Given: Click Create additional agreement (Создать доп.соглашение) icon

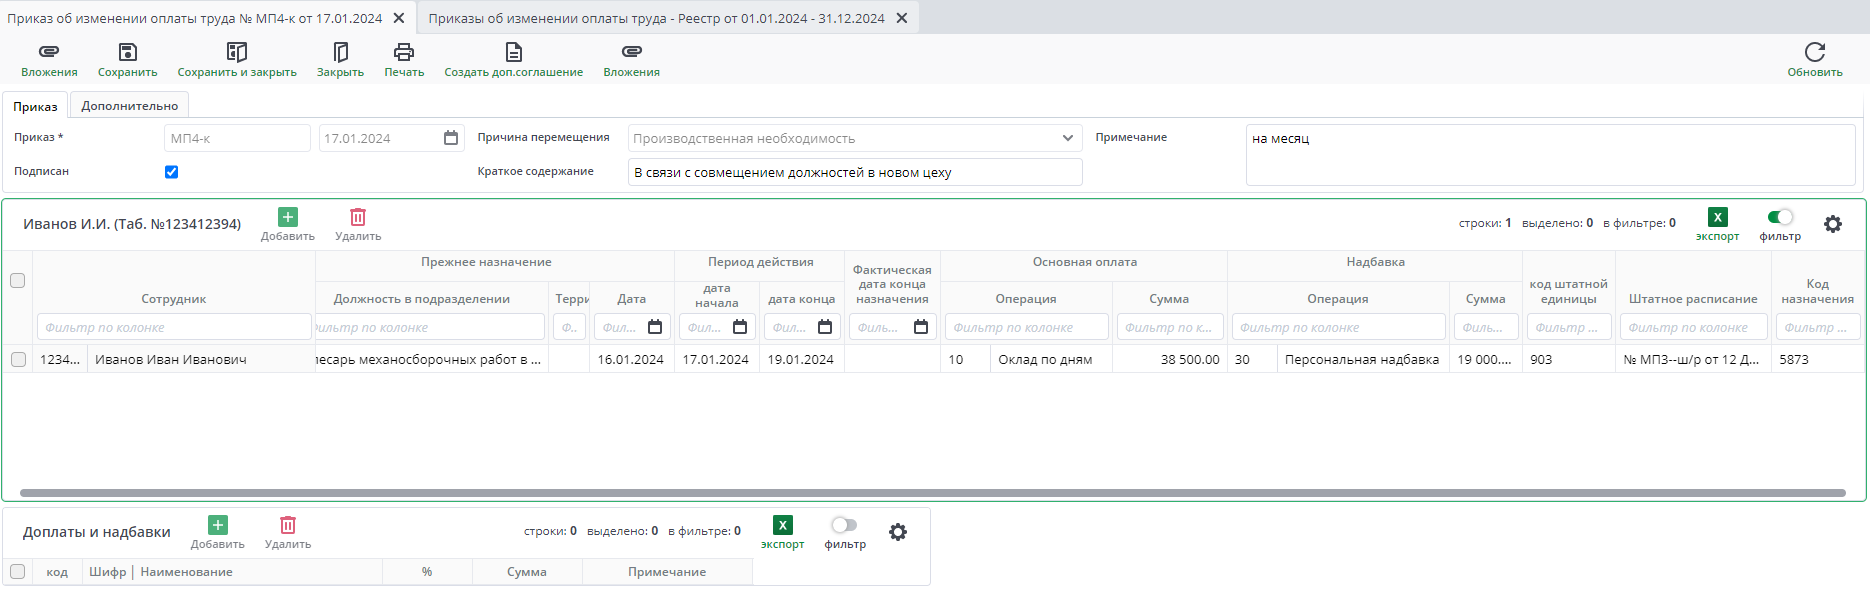Looking at the screenshot, I should click(x=513, y=52).
